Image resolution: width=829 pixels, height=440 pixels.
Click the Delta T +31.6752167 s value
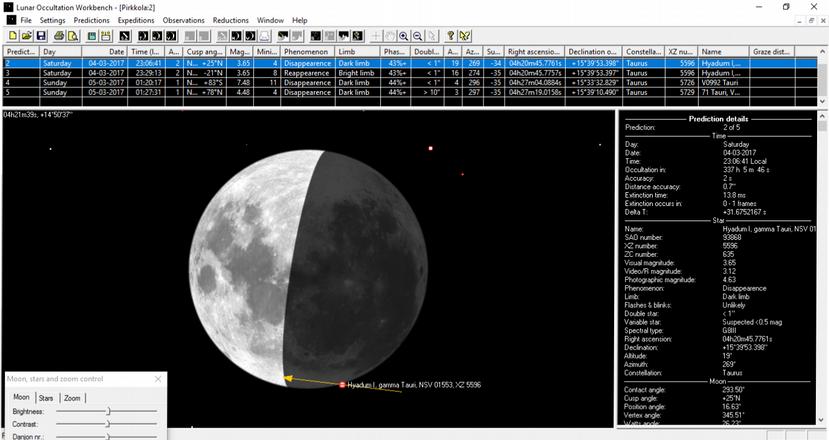point(748,212)
